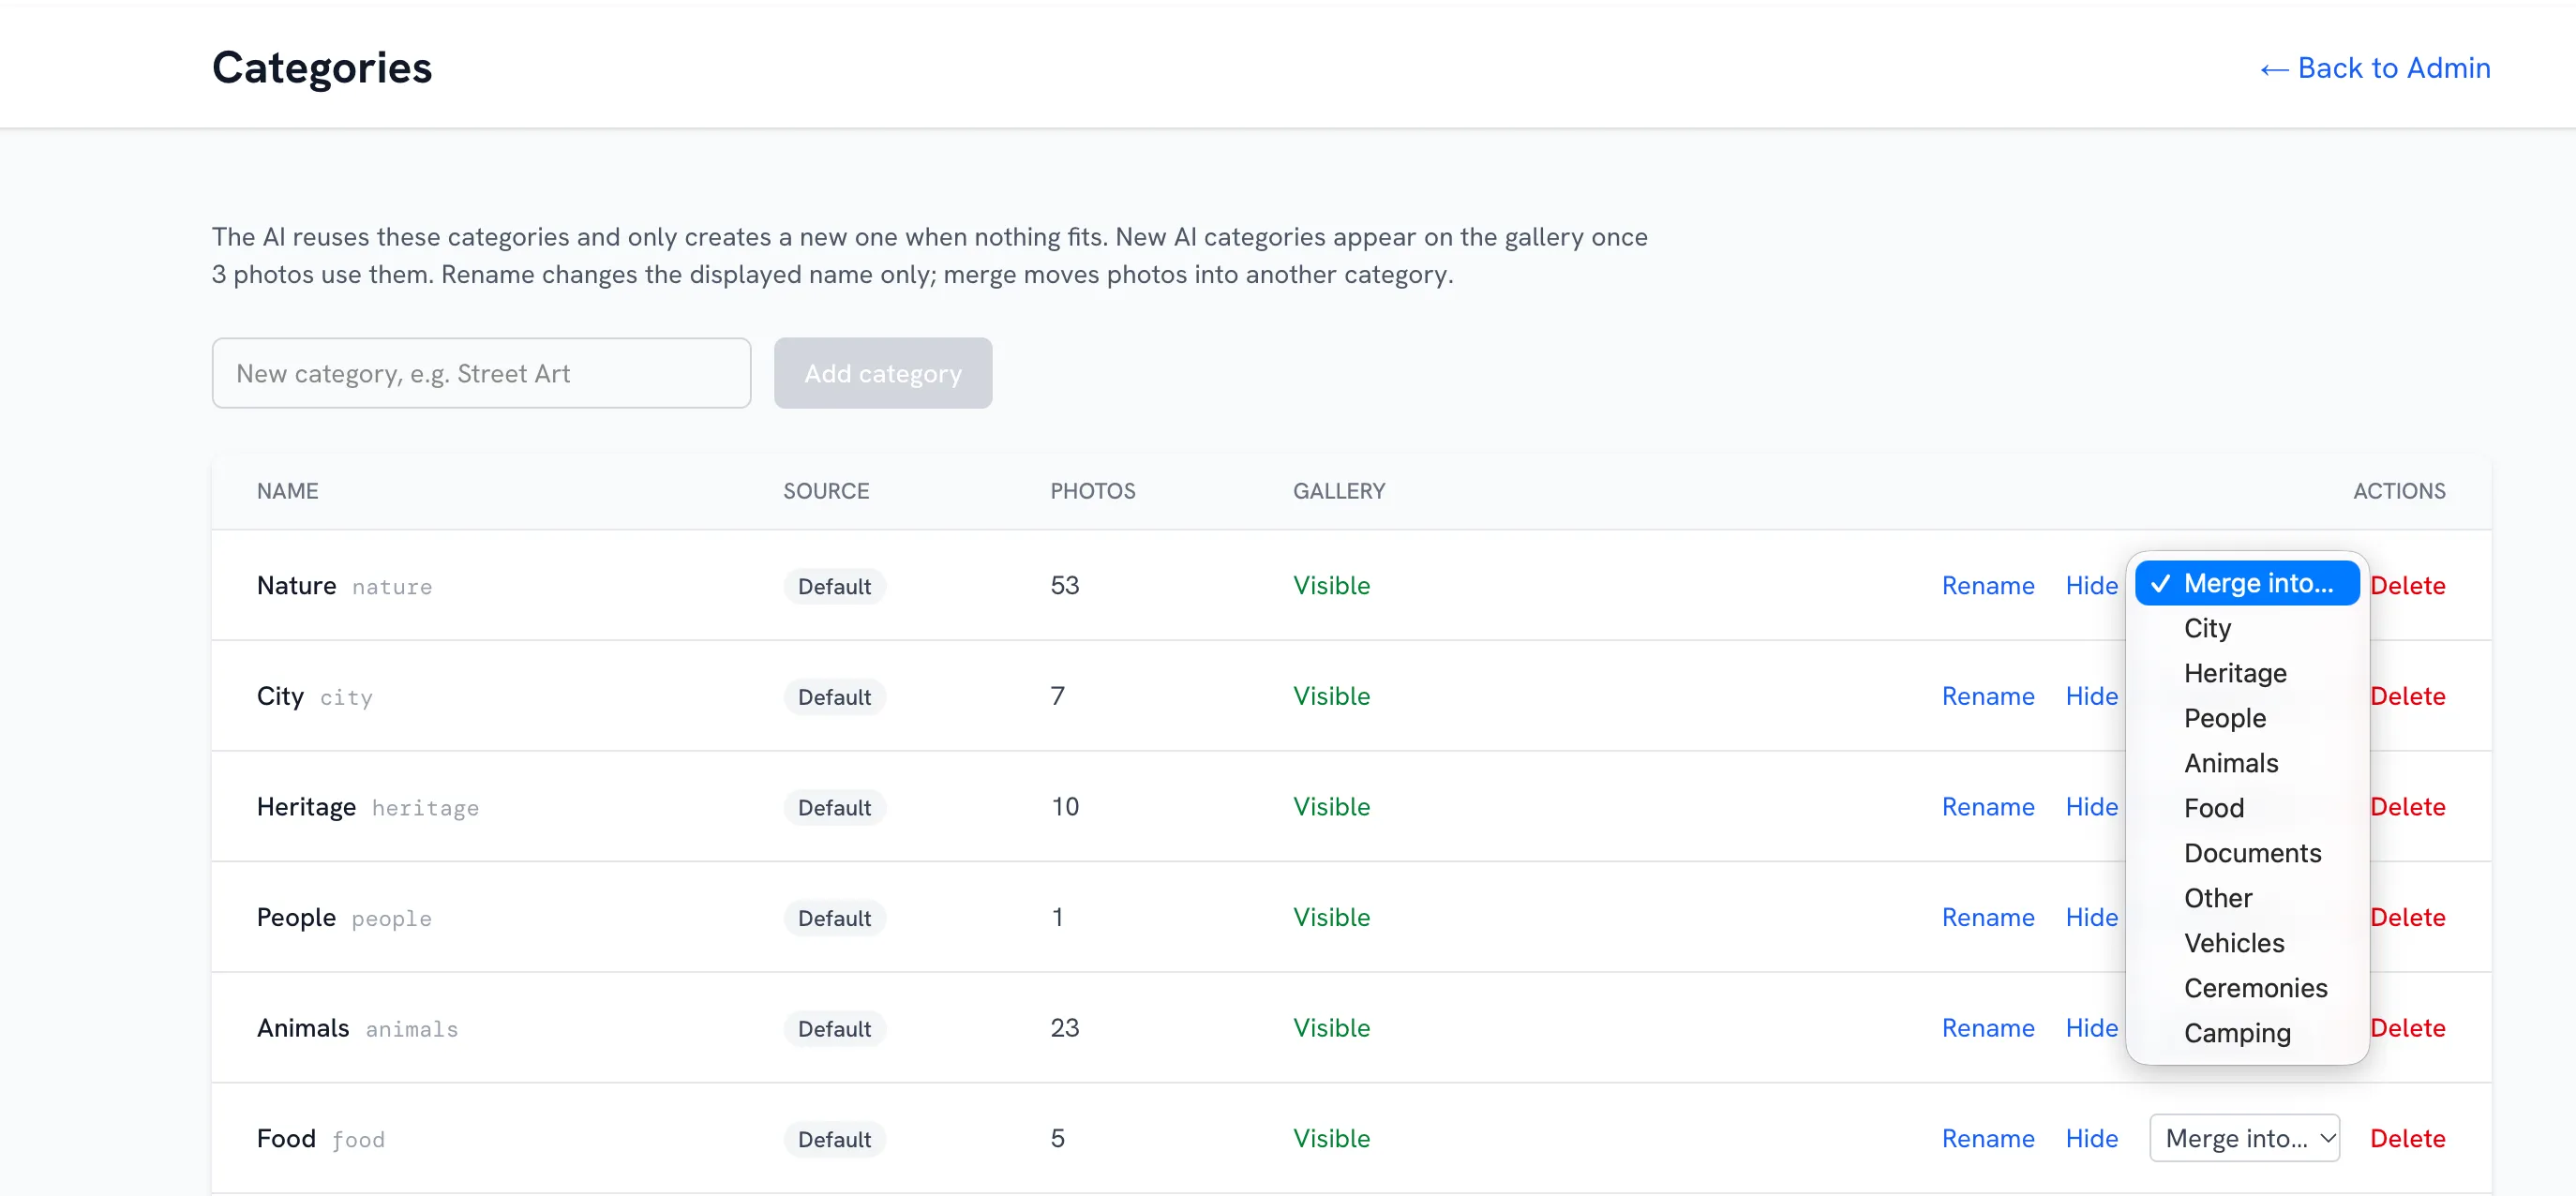
Task: Click the GALLERY column header
Action: pyautogui.click(x=1339, y=491)
